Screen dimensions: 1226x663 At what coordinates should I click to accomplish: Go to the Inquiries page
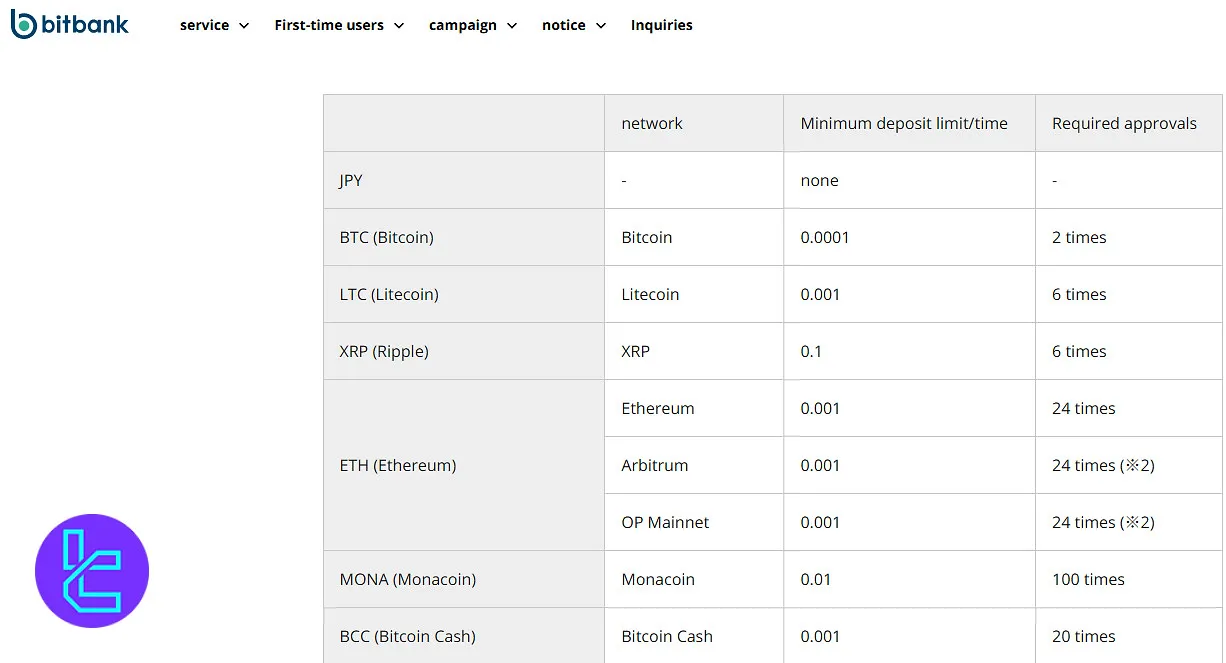pos(661,25)
